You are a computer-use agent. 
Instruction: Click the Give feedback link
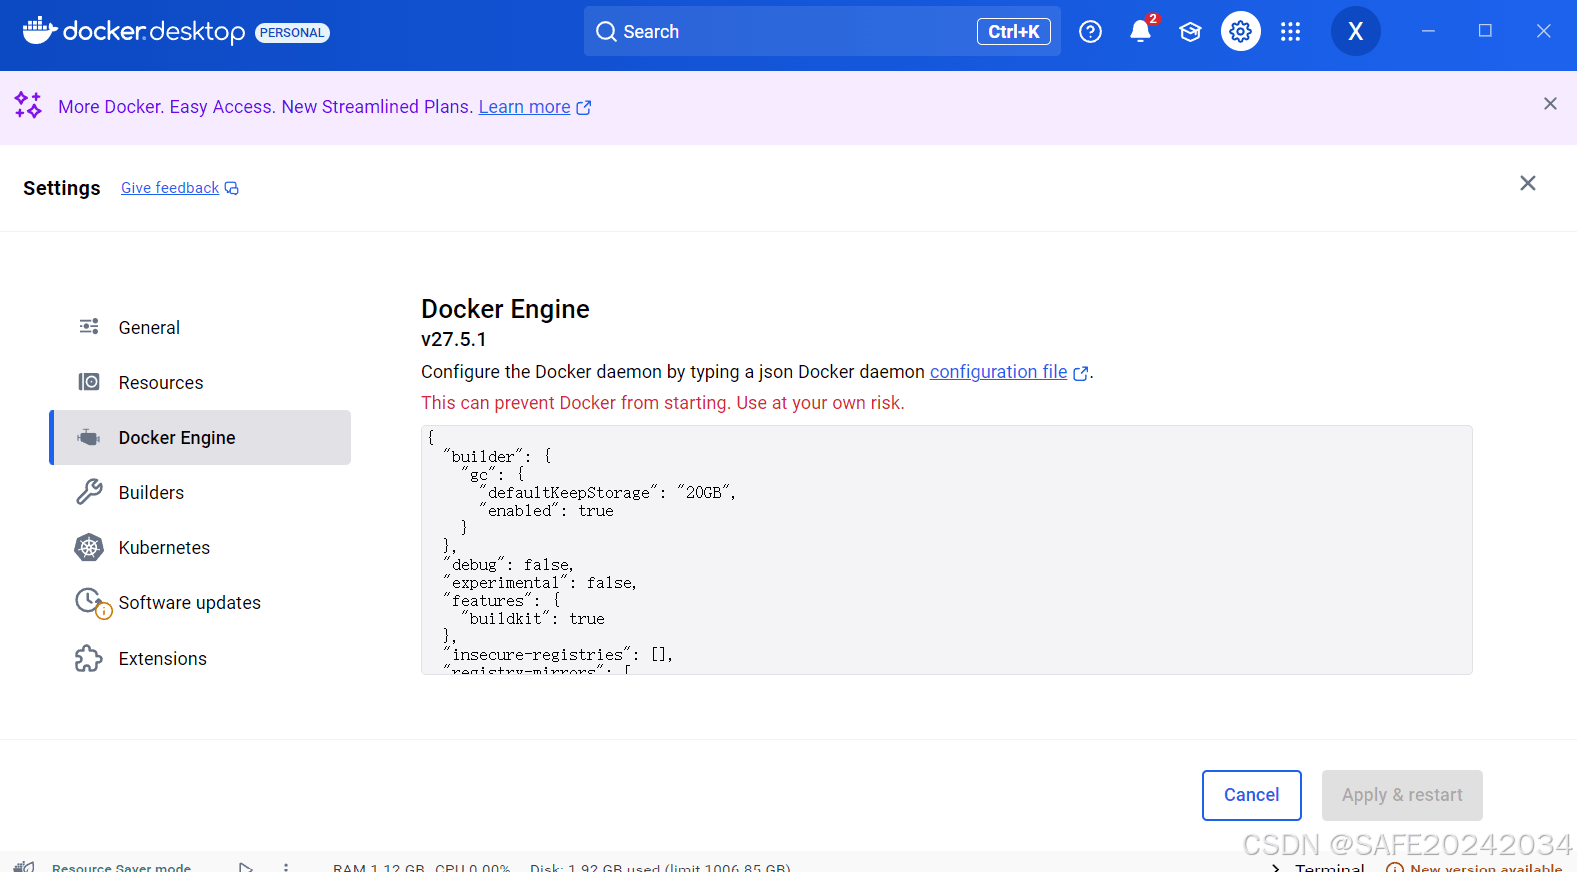coord(170,188)
